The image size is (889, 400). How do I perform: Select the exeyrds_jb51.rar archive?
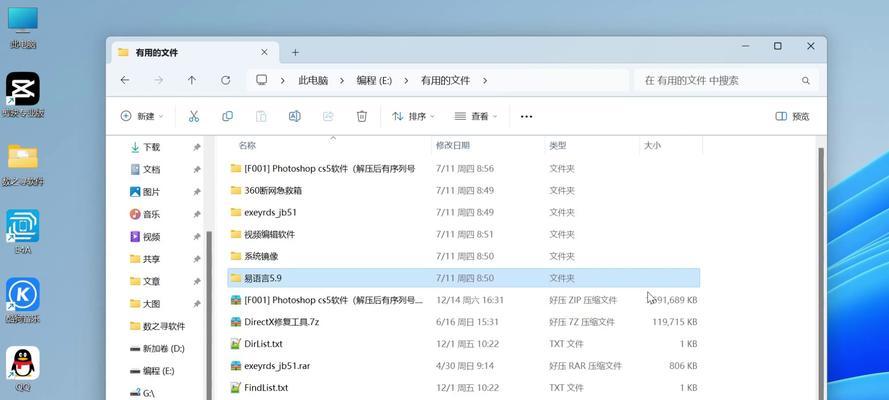point(463,366)
